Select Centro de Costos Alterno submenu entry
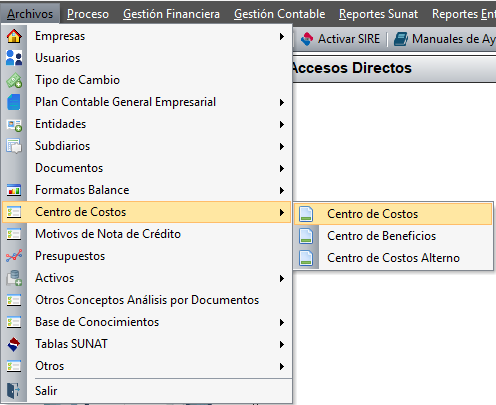 [393, 258]
